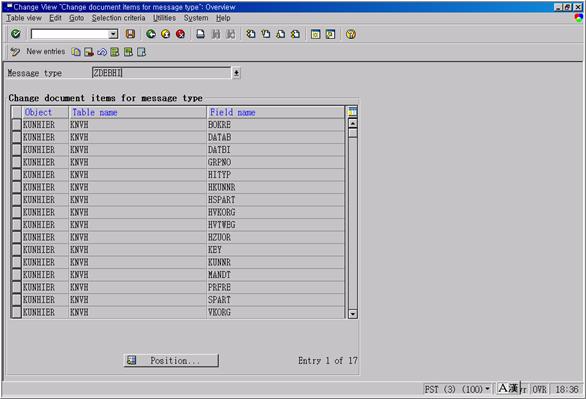Click the Generate shortcut icon
The height and width of the screenshot is (399, 586).
[x=330, y=34]
